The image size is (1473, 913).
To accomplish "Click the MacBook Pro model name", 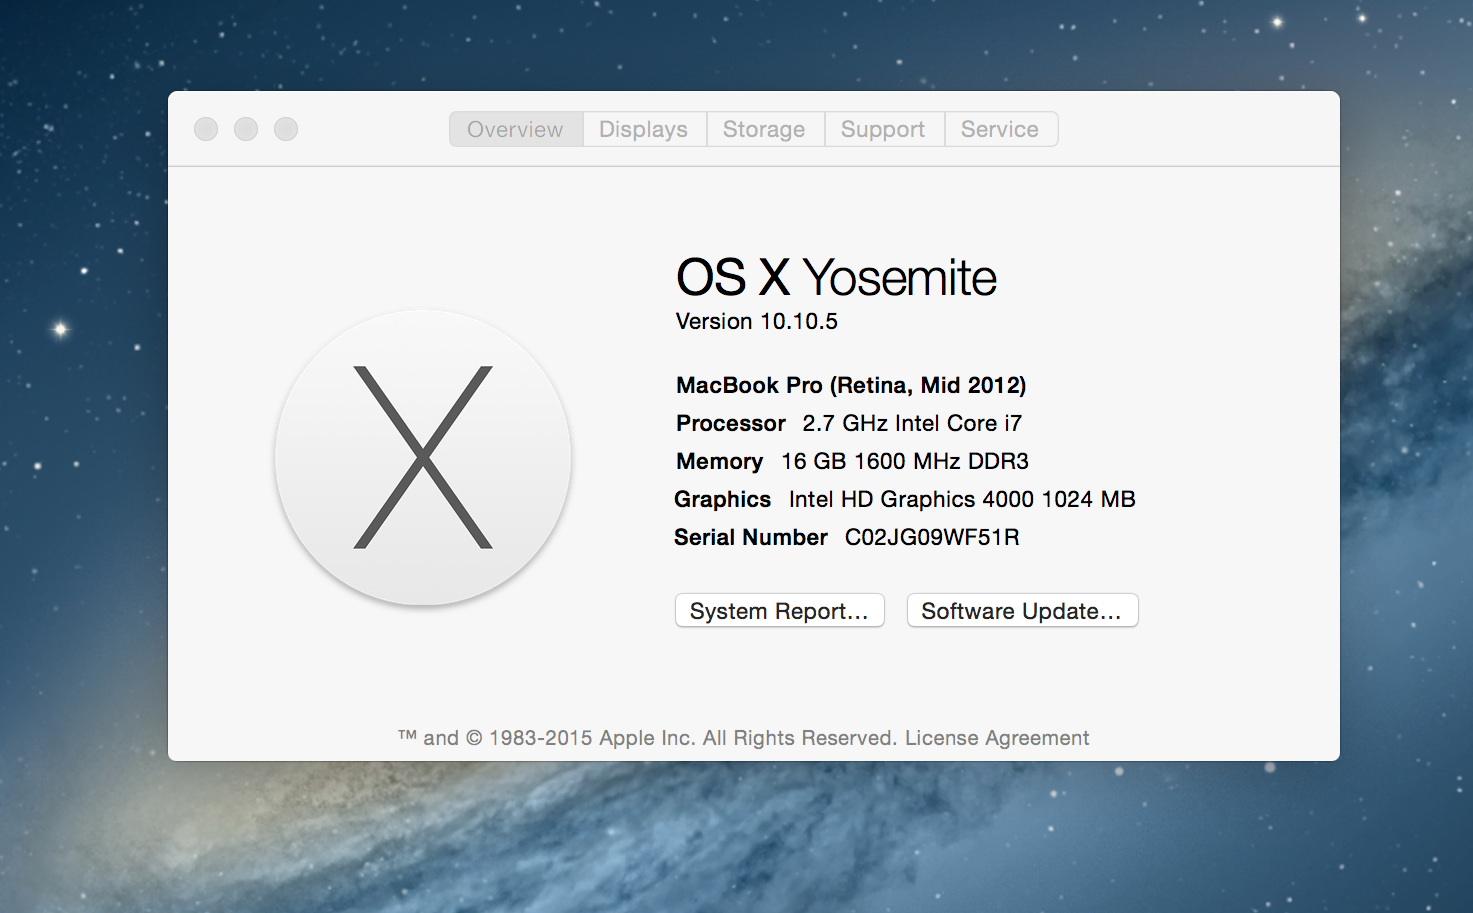I will [x=850, y=385].
